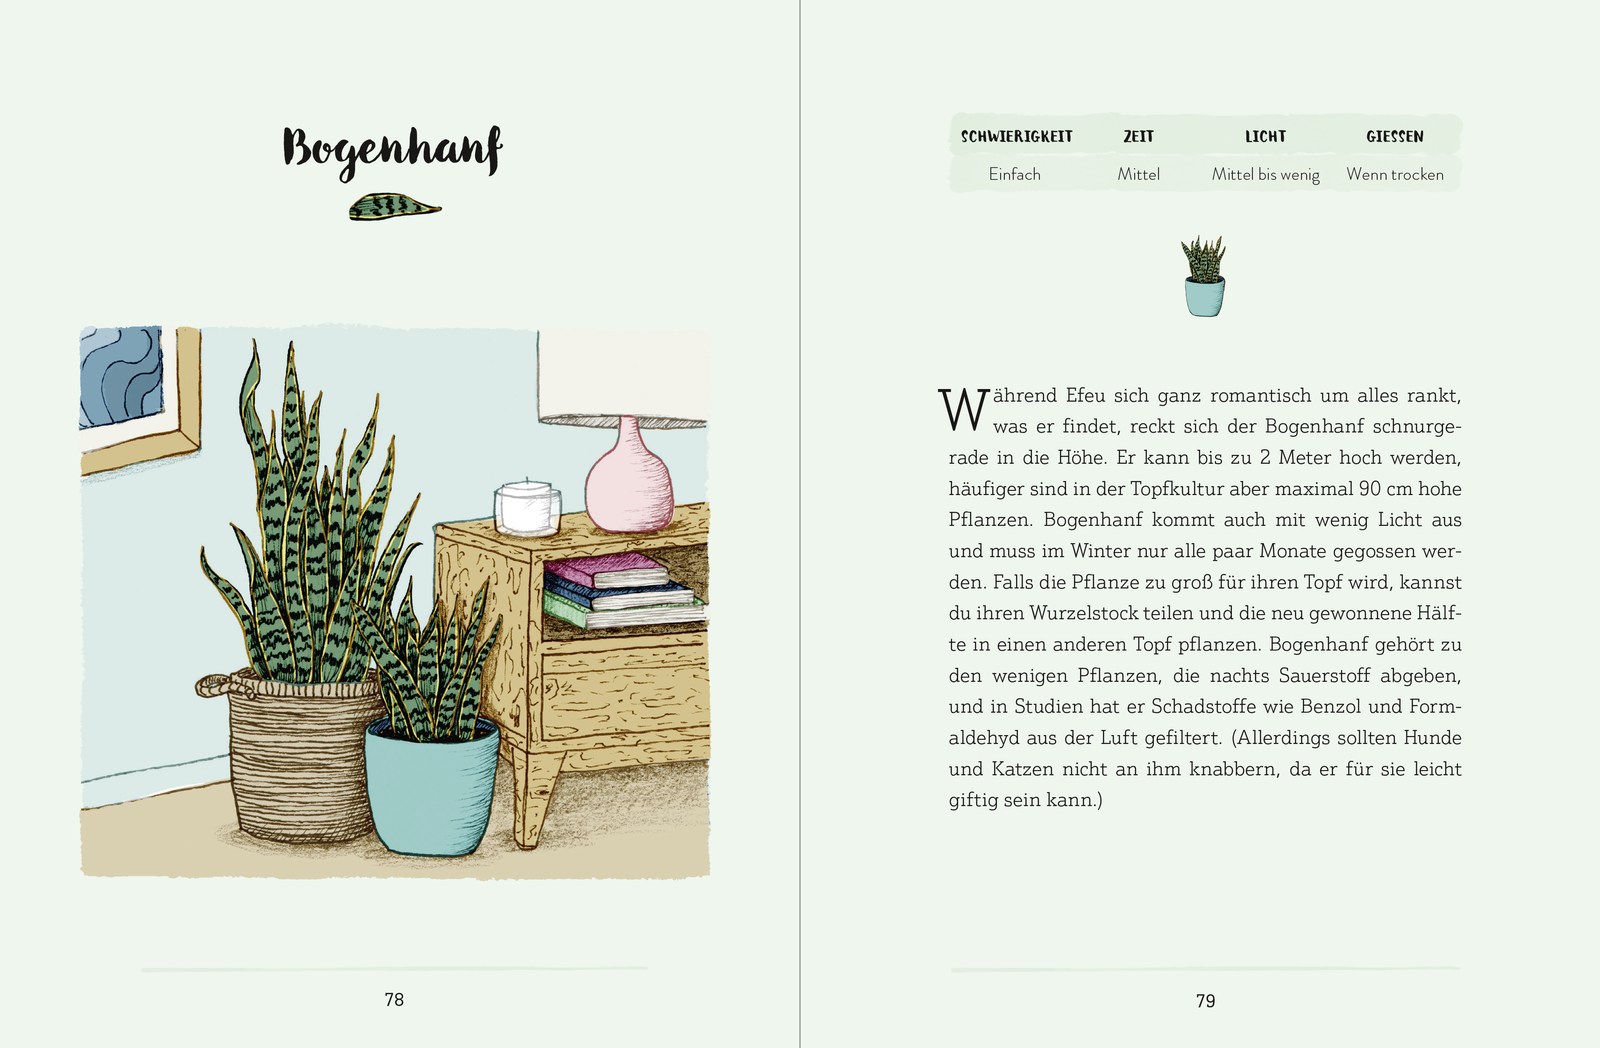
Task: Click the framed blue wave picture on the wall
Action: [123, 376]
